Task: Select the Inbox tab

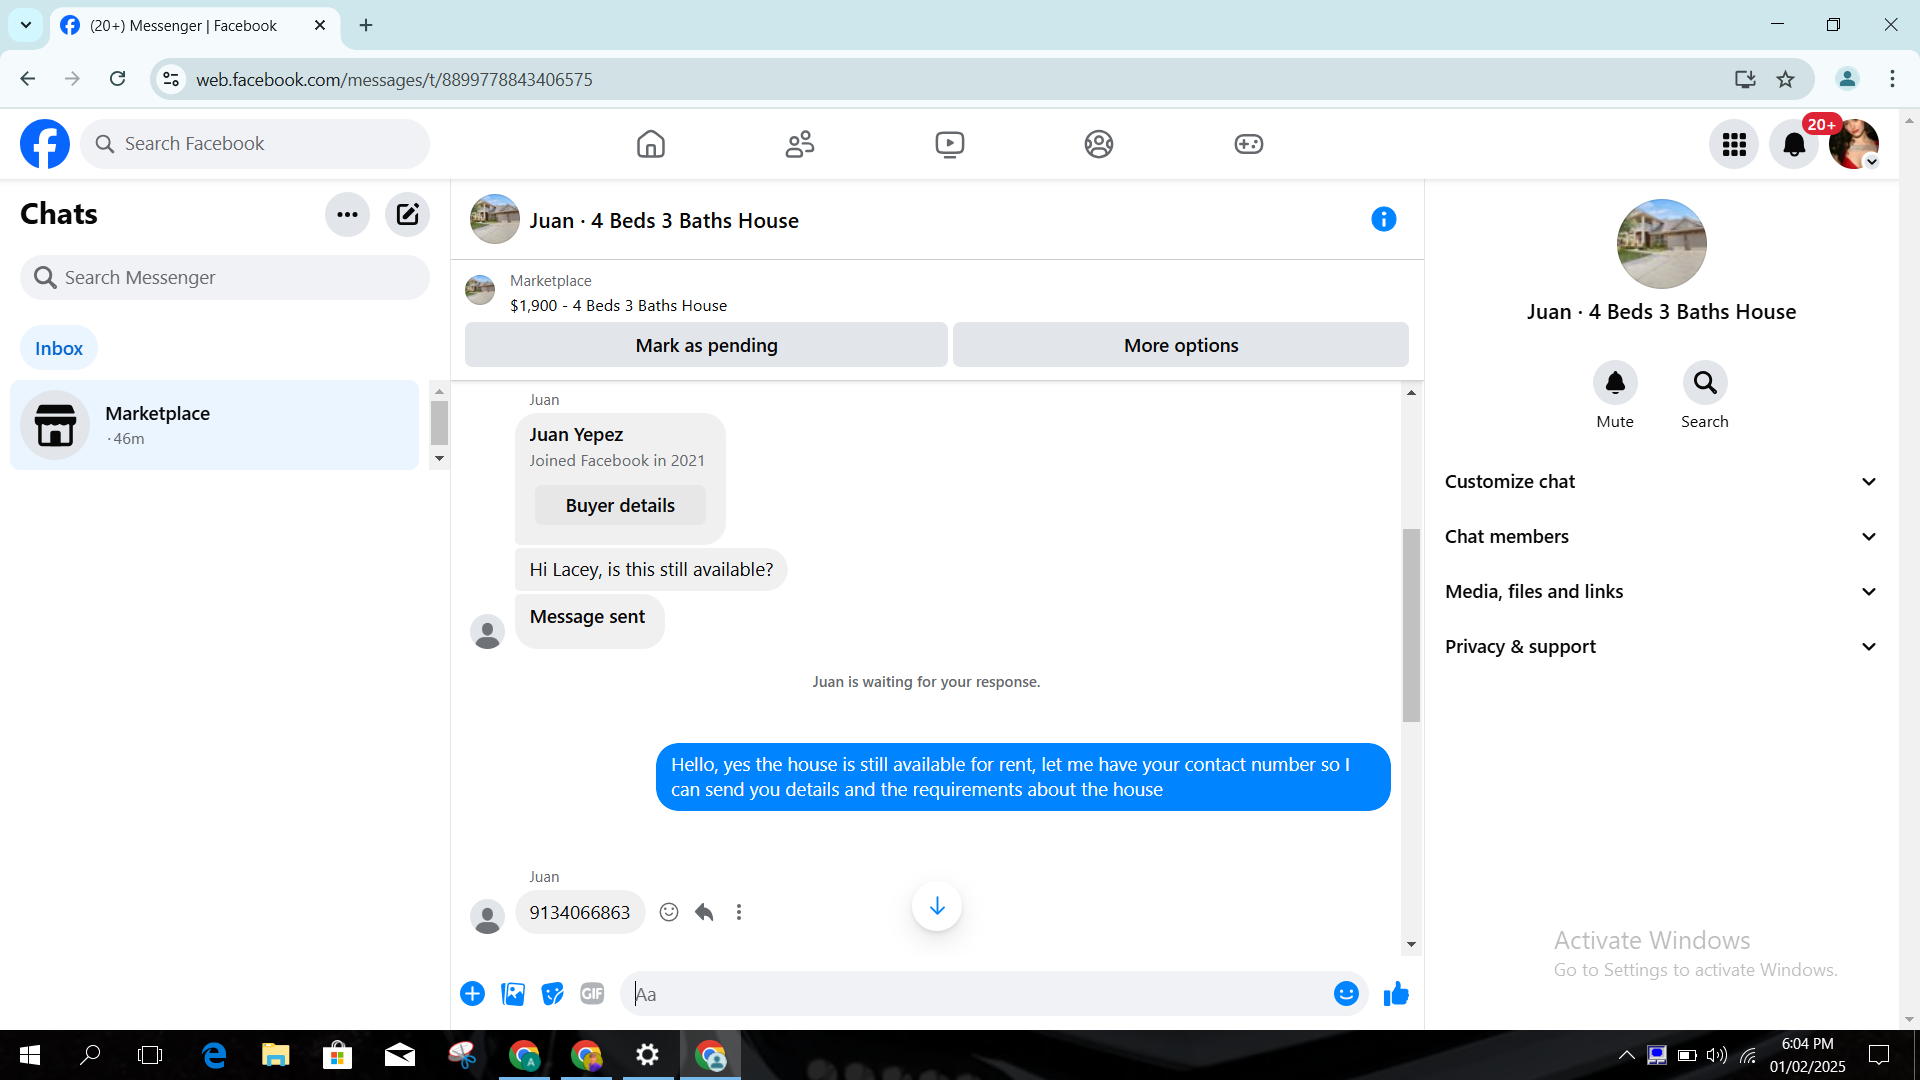Action: tap(59, 348)
